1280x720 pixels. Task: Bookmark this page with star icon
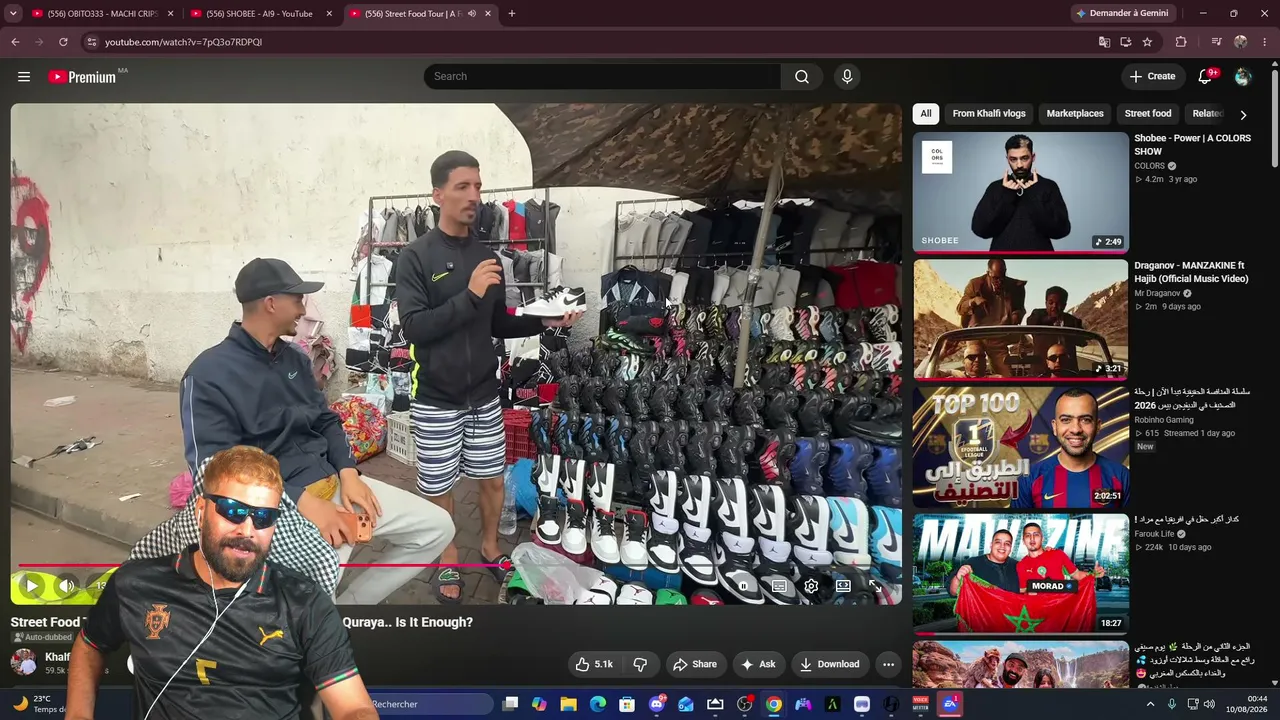tap(1147, 42)
